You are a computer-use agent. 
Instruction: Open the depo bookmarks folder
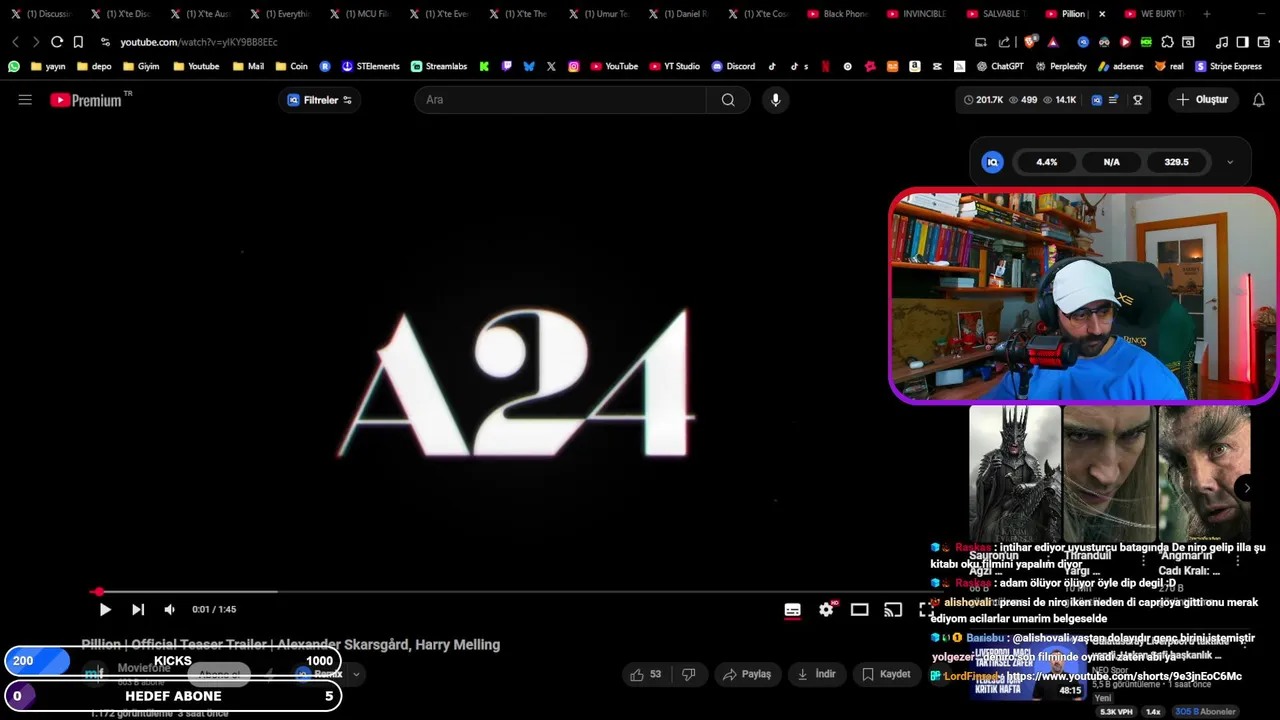pos(94,67)
